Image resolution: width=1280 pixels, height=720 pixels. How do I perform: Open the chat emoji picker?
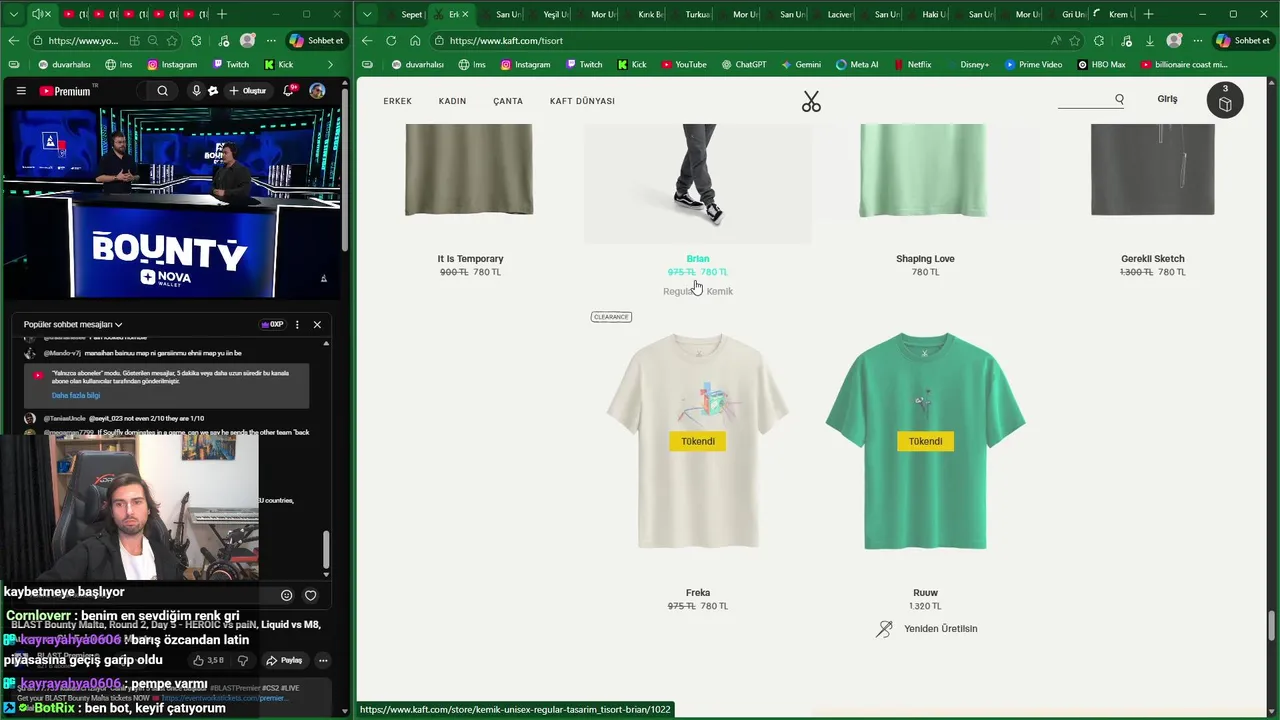point(286,595)
